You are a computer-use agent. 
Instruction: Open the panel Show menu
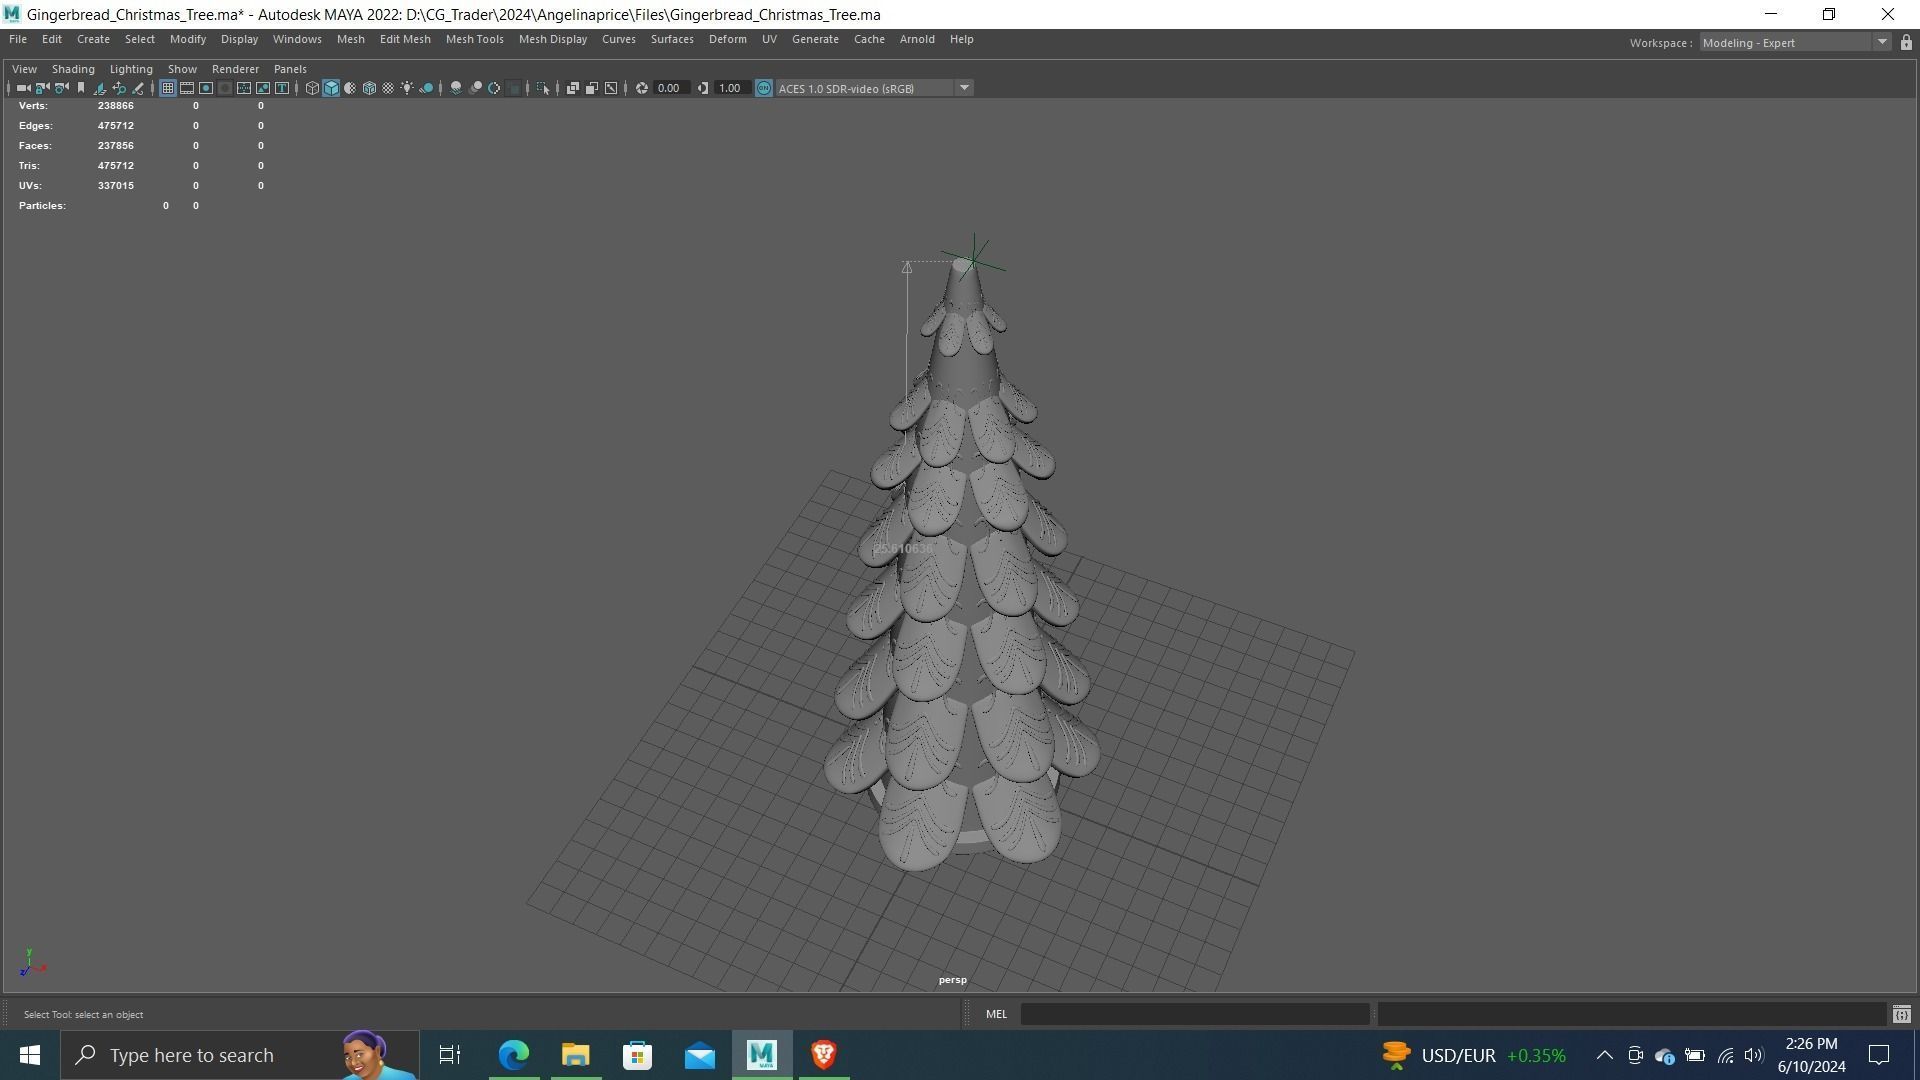pos(182,69)
